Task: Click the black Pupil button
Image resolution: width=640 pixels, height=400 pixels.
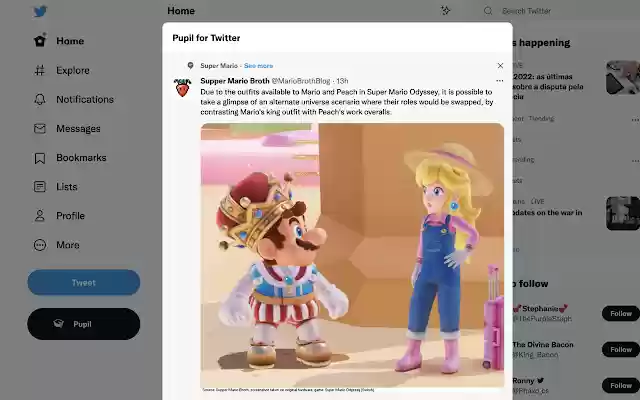Action: point(84,324)
